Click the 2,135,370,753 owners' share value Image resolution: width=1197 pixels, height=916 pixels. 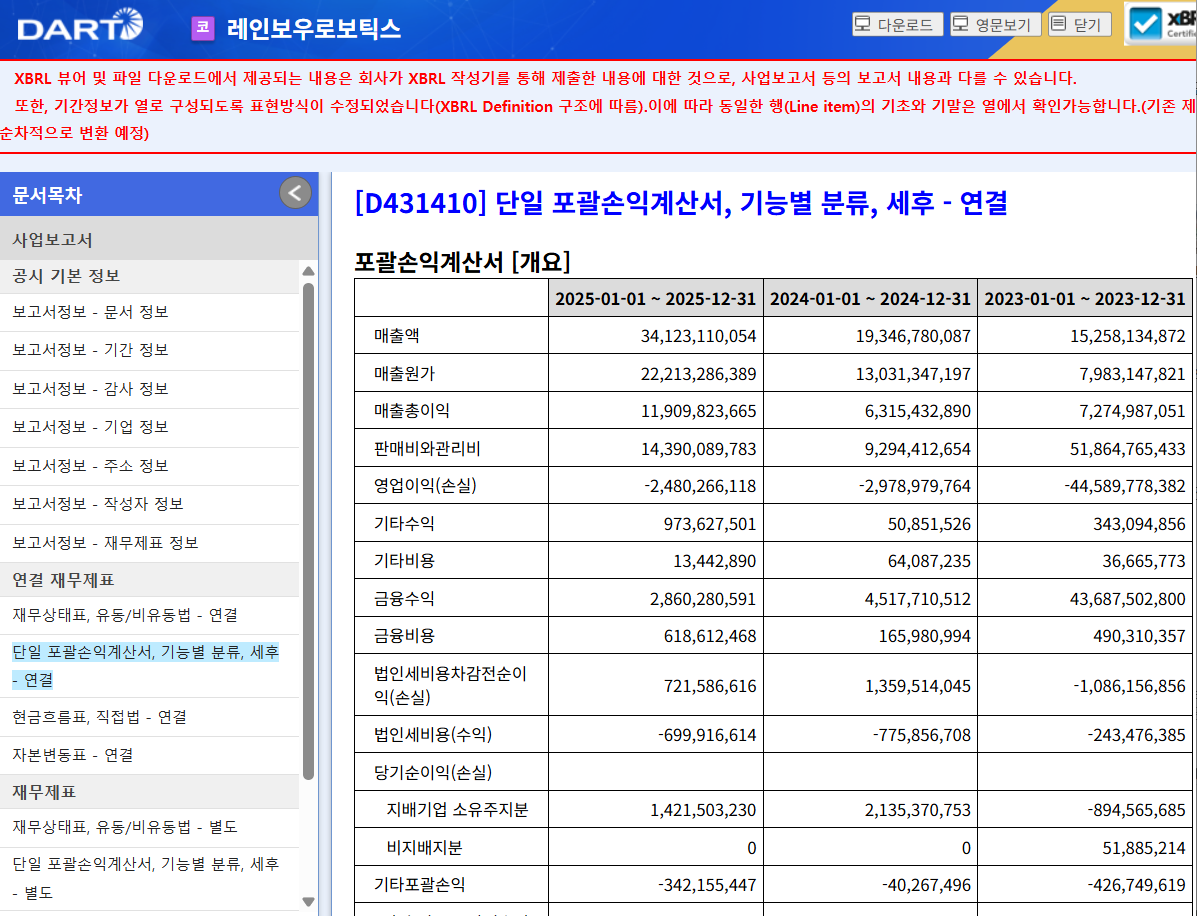(918, 811)
